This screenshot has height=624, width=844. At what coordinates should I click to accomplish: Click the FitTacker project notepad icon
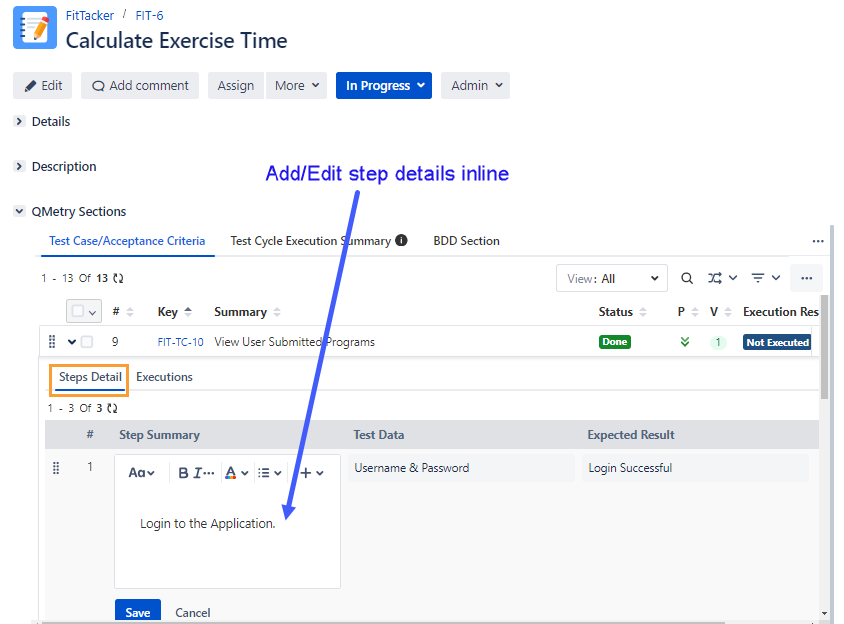pos(35,28)
